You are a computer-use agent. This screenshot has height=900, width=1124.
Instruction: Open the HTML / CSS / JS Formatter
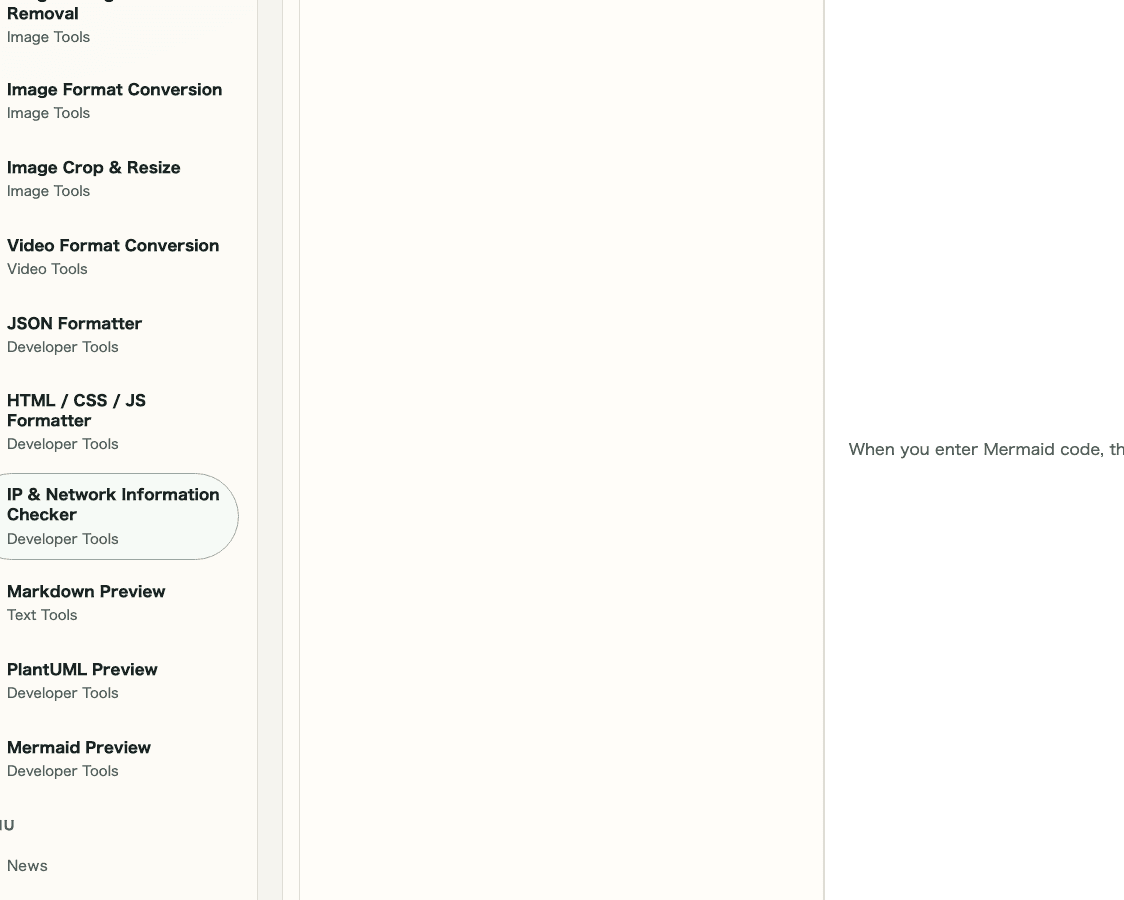[x=76, y=410]
